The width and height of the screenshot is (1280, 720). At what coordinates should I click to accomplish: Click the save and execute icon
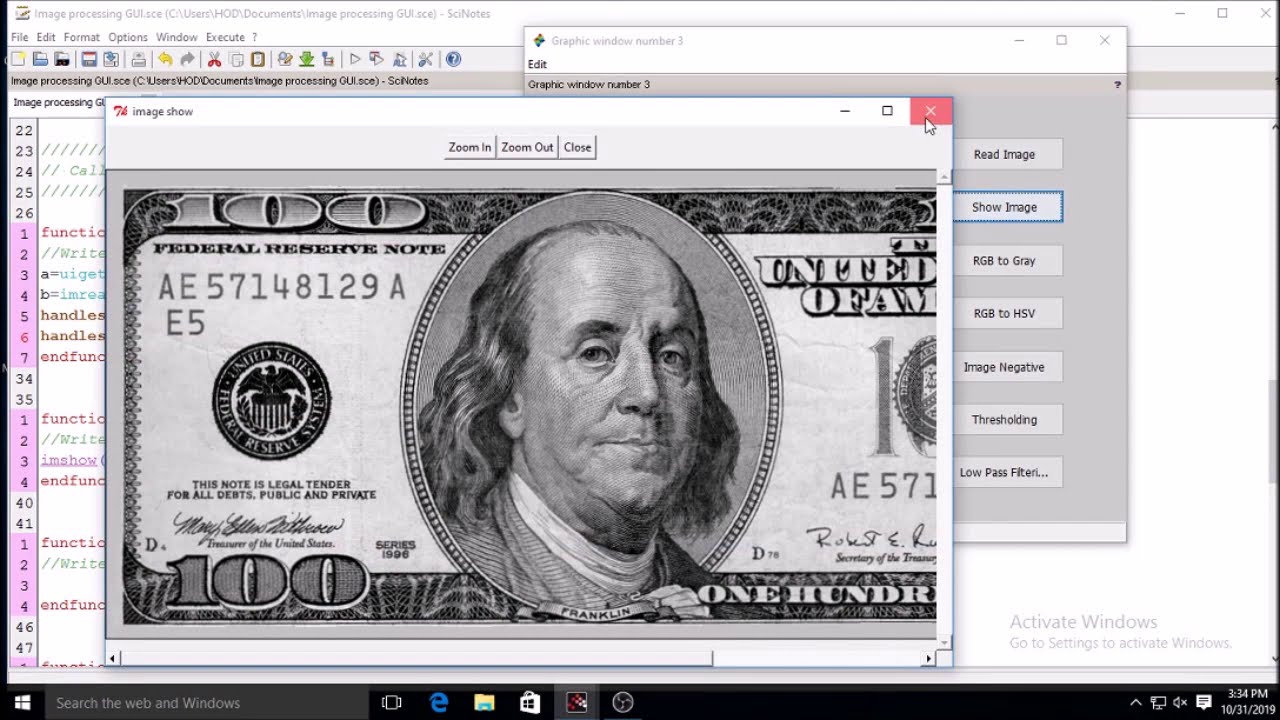pos(376,59)
